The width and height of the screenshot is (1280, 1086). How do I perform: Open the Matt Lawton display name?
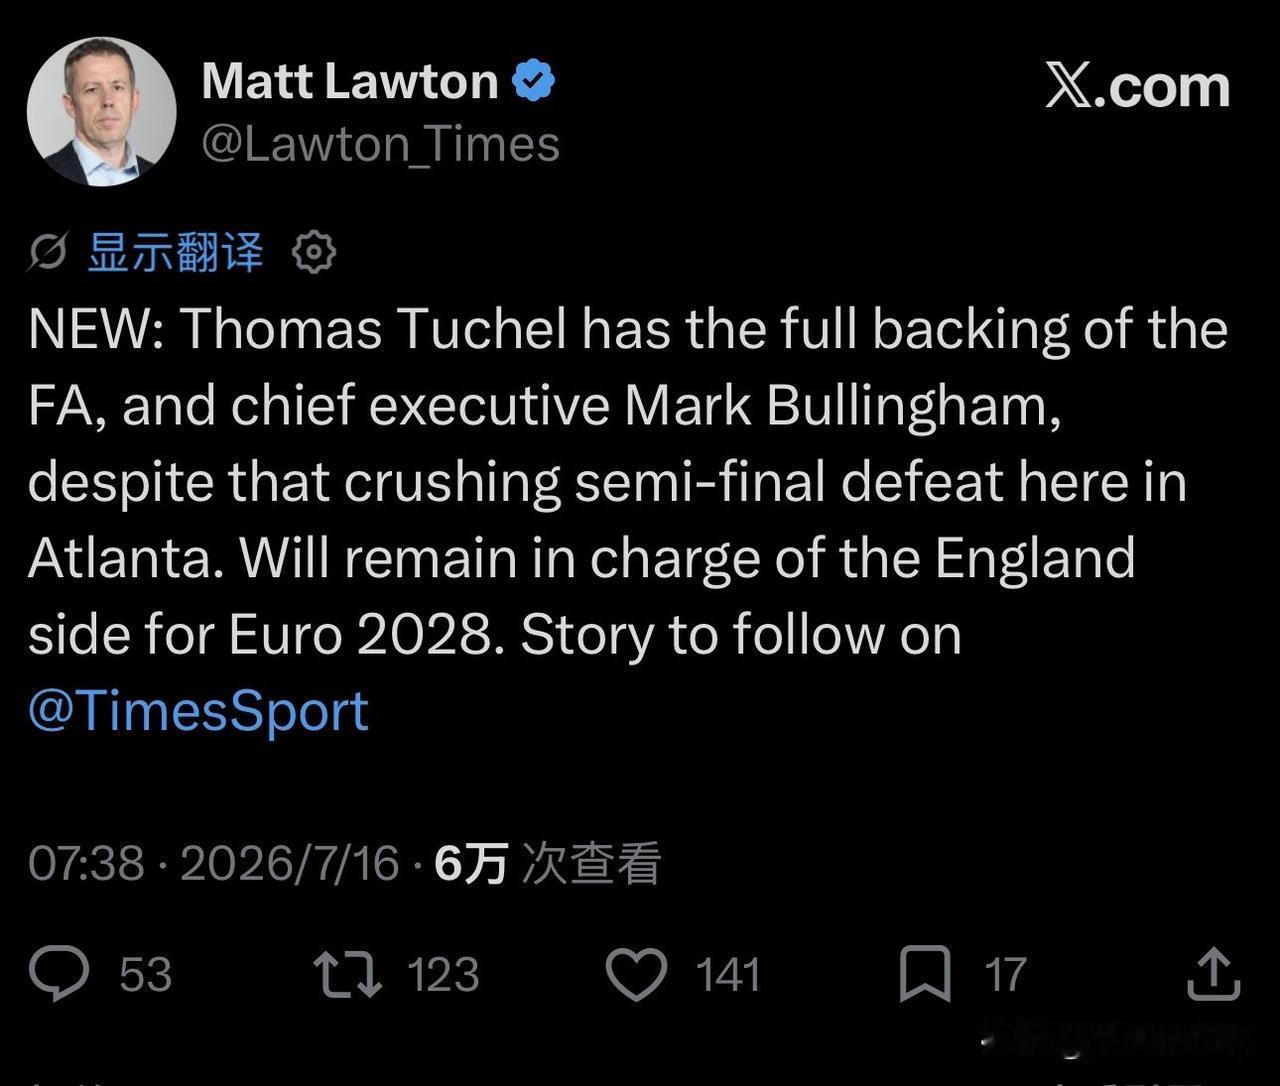[x=350, y=81]
